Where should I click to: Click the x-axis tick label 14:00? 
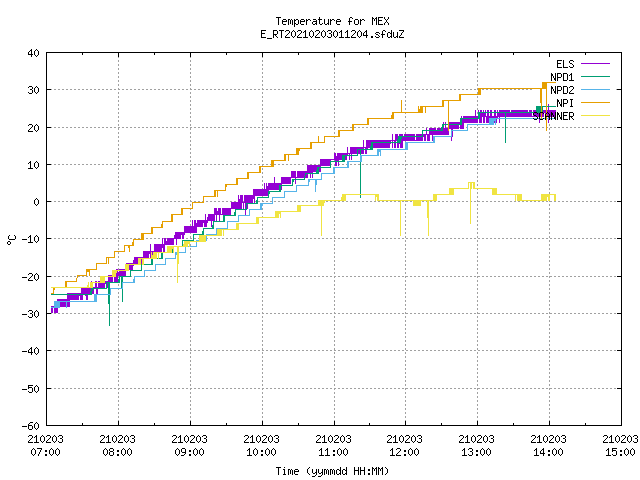tap(548, 452)
